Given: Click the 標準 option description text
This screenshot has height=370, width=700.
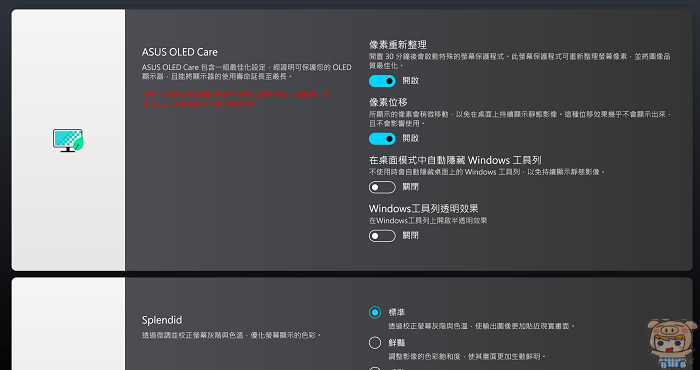Looking at the screenshot, I should 481,326.
